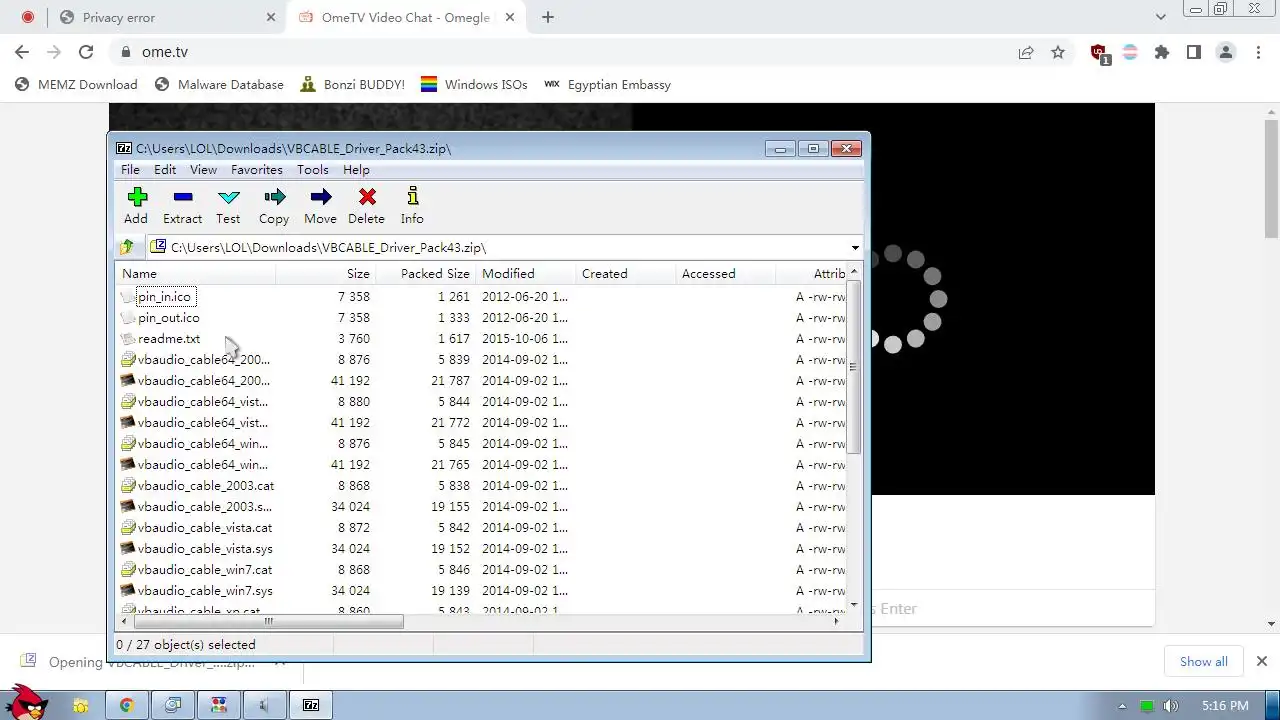Click the Extract toolbar icon
This screenshot has height=720, width=1280.
coord(182,205)
